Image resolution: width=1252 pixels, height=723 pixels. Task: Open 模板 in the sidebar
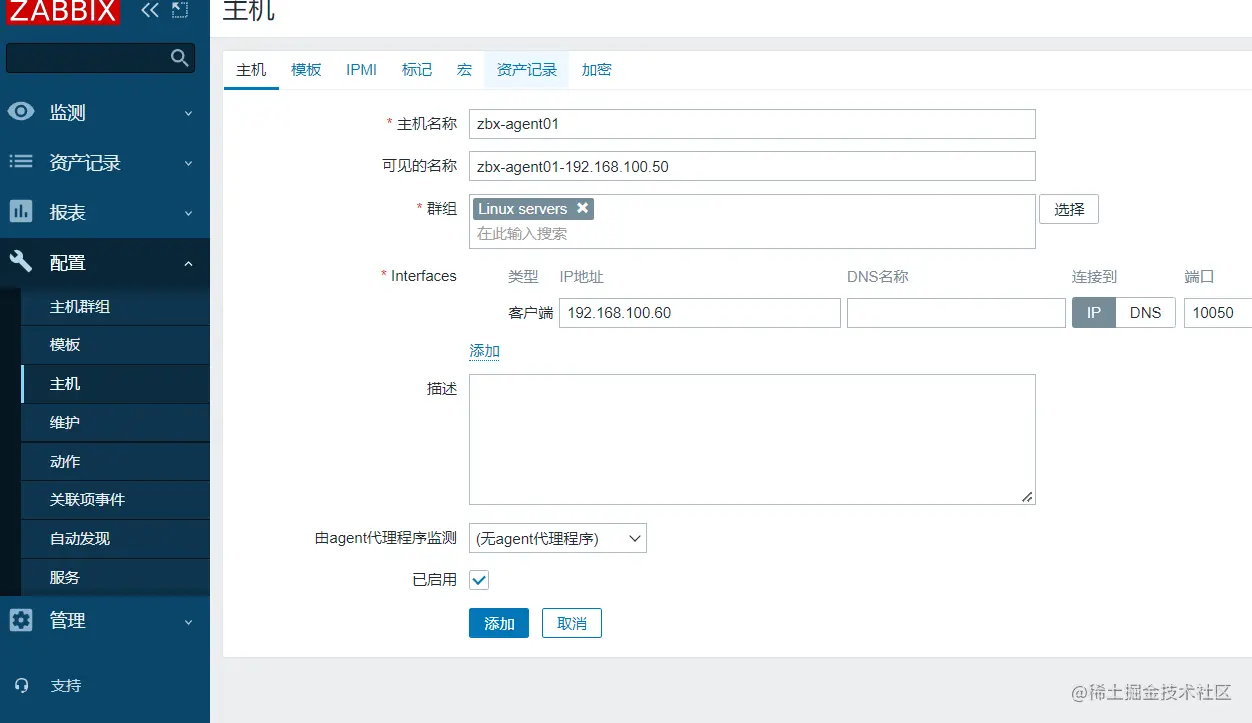click(115, 345)
